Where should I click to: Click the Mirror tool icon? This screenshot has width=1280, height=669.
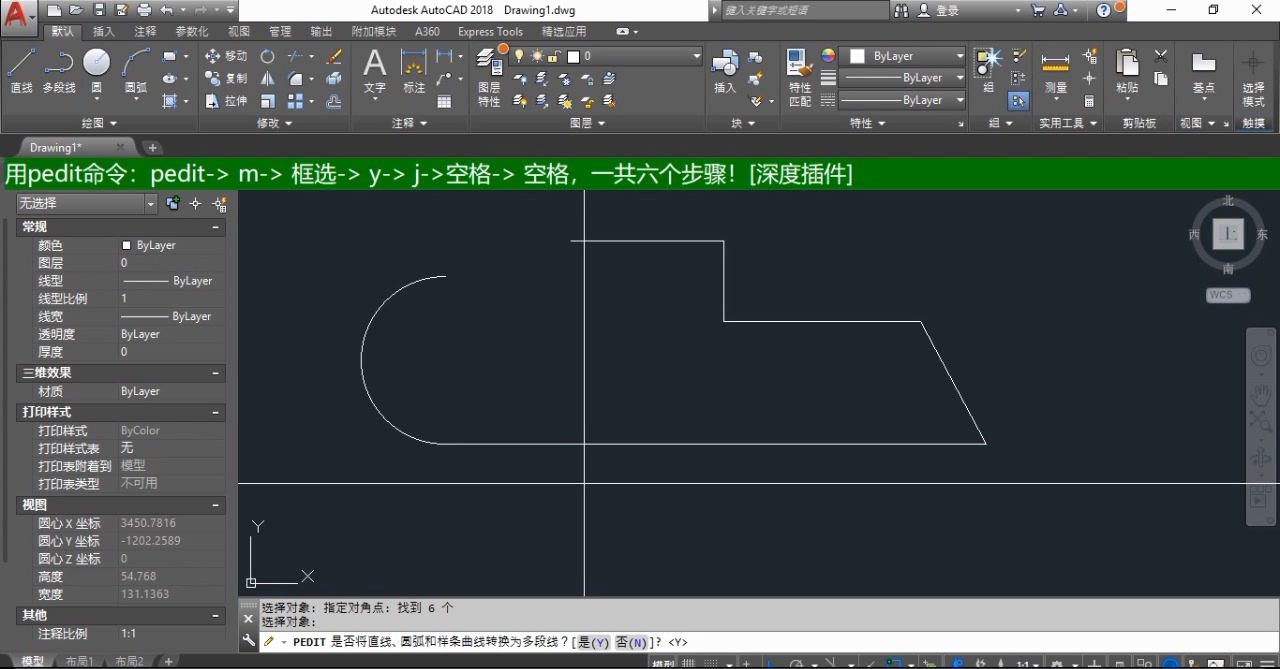click(x=267, y=78)
